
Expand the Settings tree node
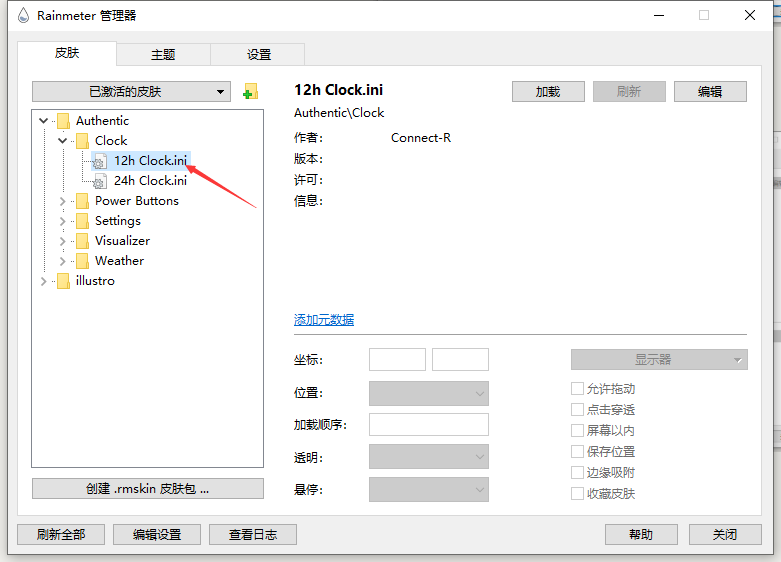click(x=62, y=221)
